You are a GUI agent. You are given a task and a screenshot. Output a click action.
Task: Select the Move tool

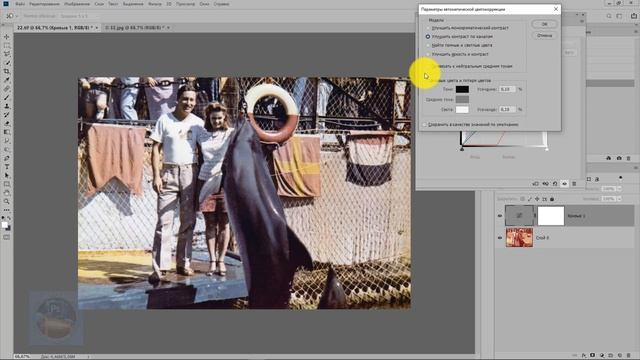(x=7, y=37)
